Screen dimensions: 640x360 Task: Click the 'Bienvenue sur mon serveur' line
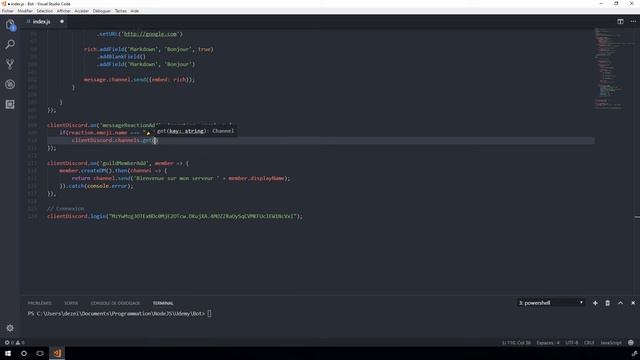click(180, 178)
